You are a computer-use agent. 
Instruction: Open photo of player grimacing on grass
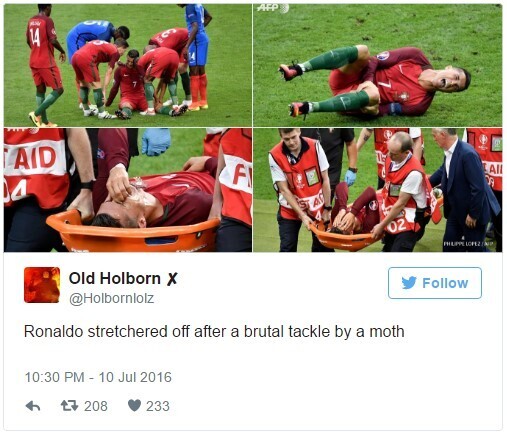pos(377,65)
